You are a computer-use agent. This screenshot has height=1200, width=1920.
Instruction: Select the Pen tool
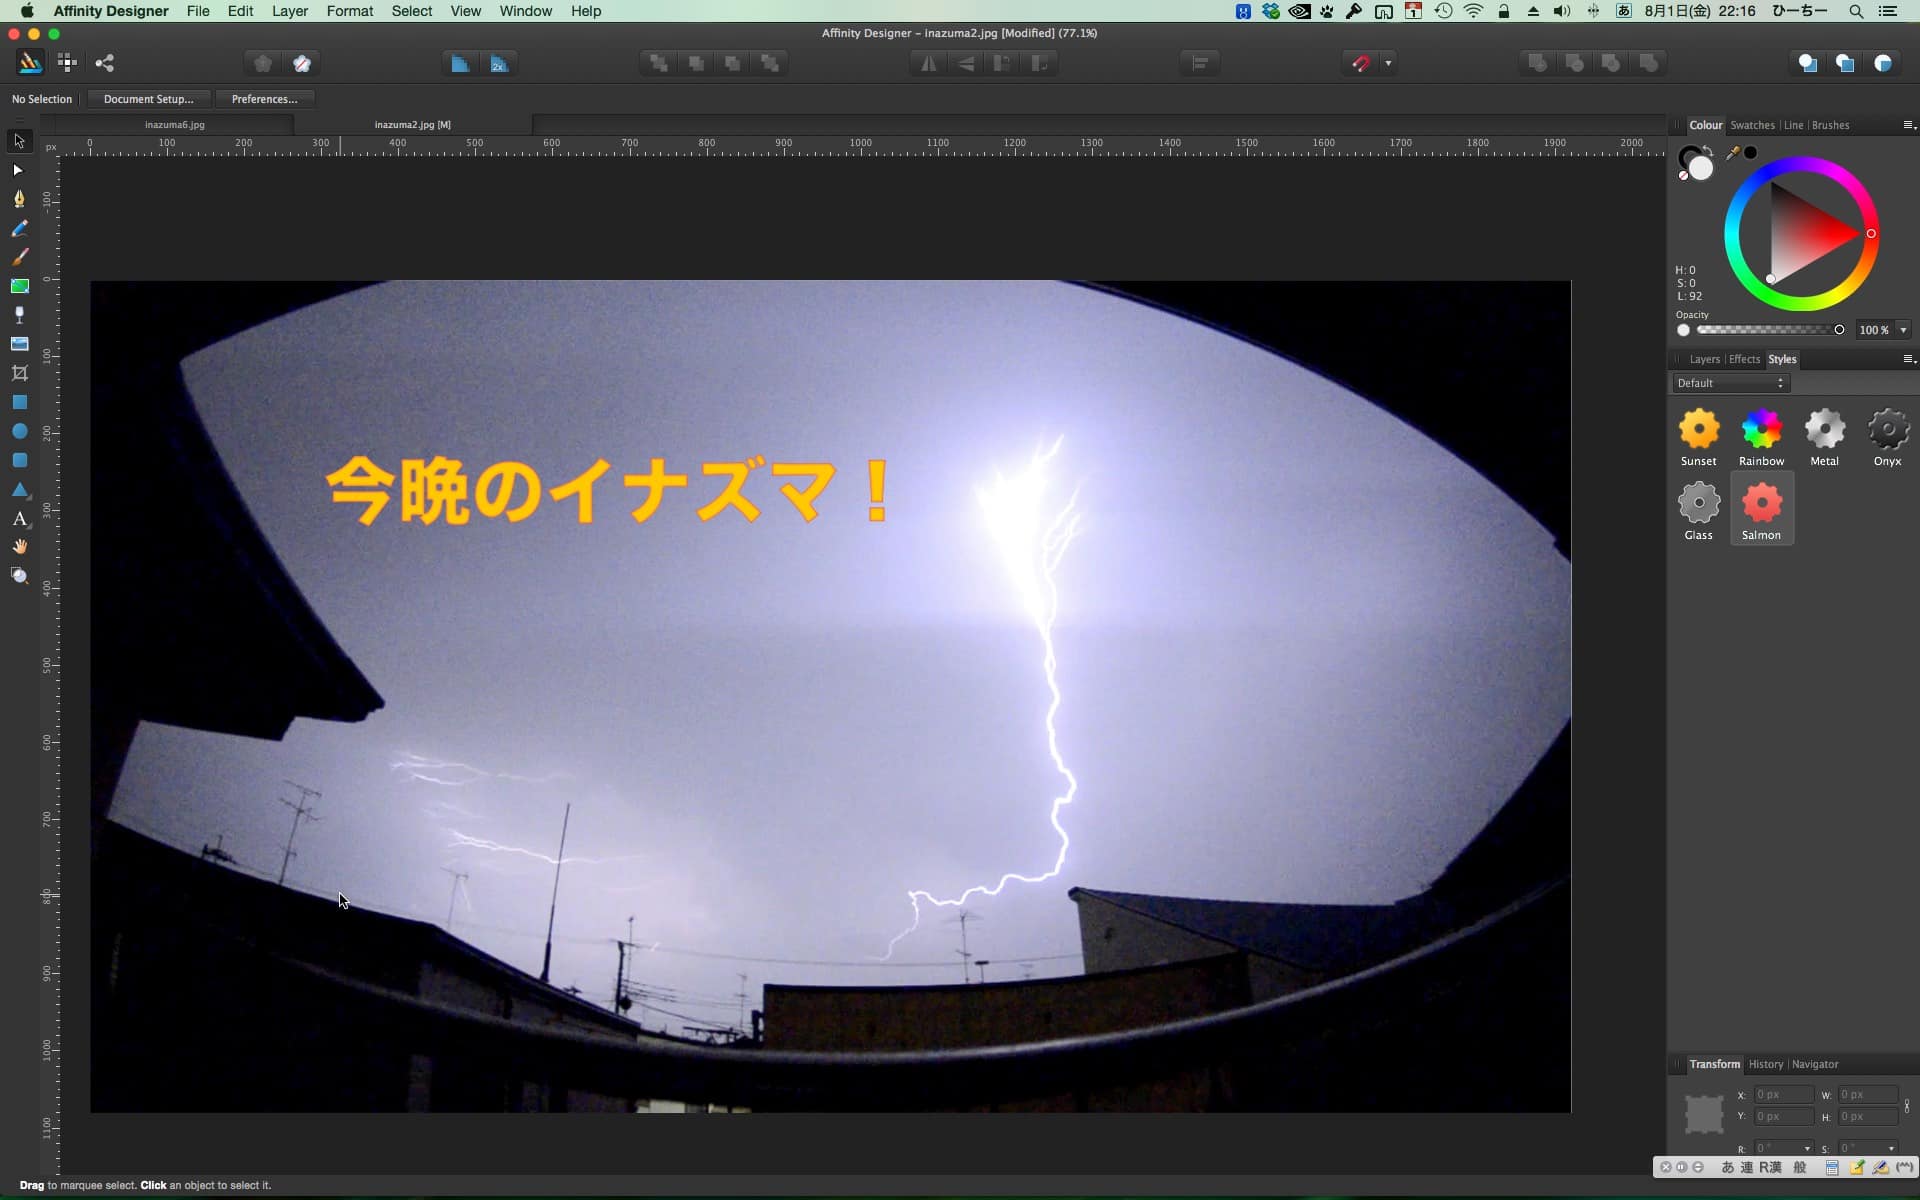19,199
